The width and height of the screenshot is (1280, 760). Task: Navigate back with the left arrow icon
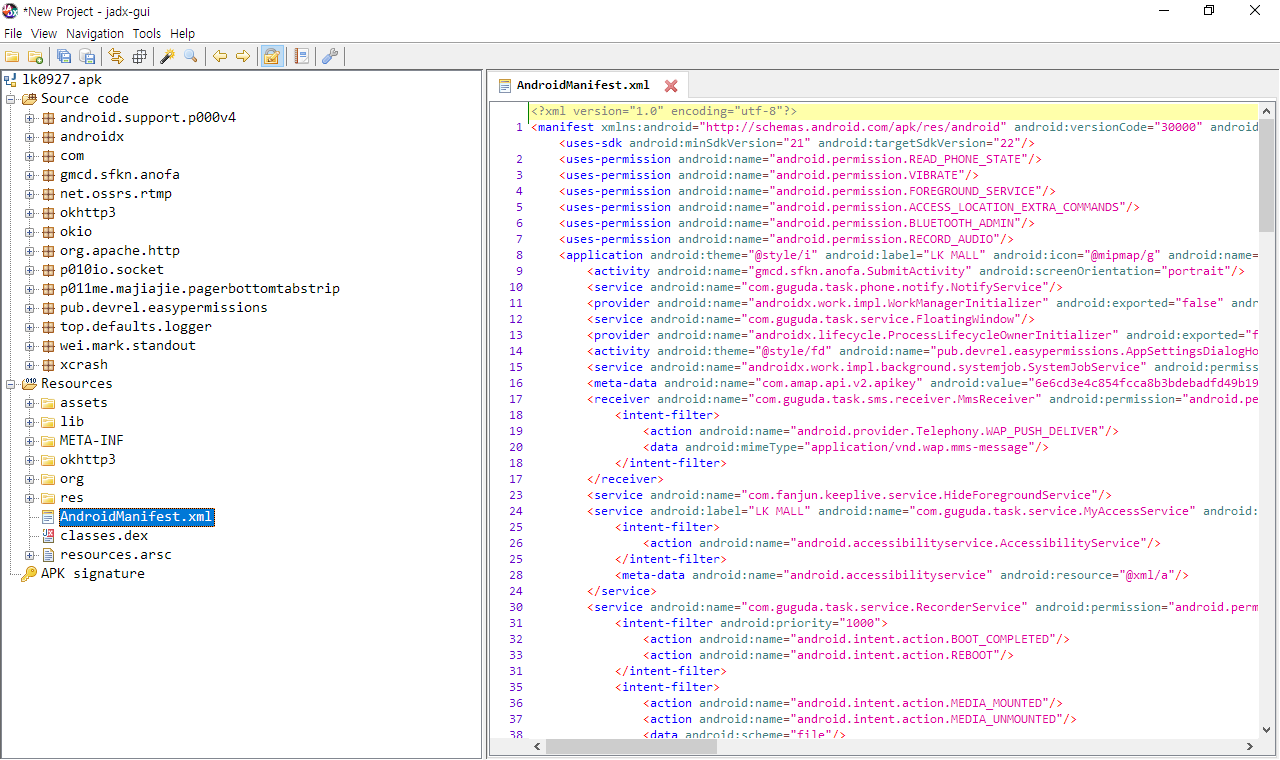point(220,57)
